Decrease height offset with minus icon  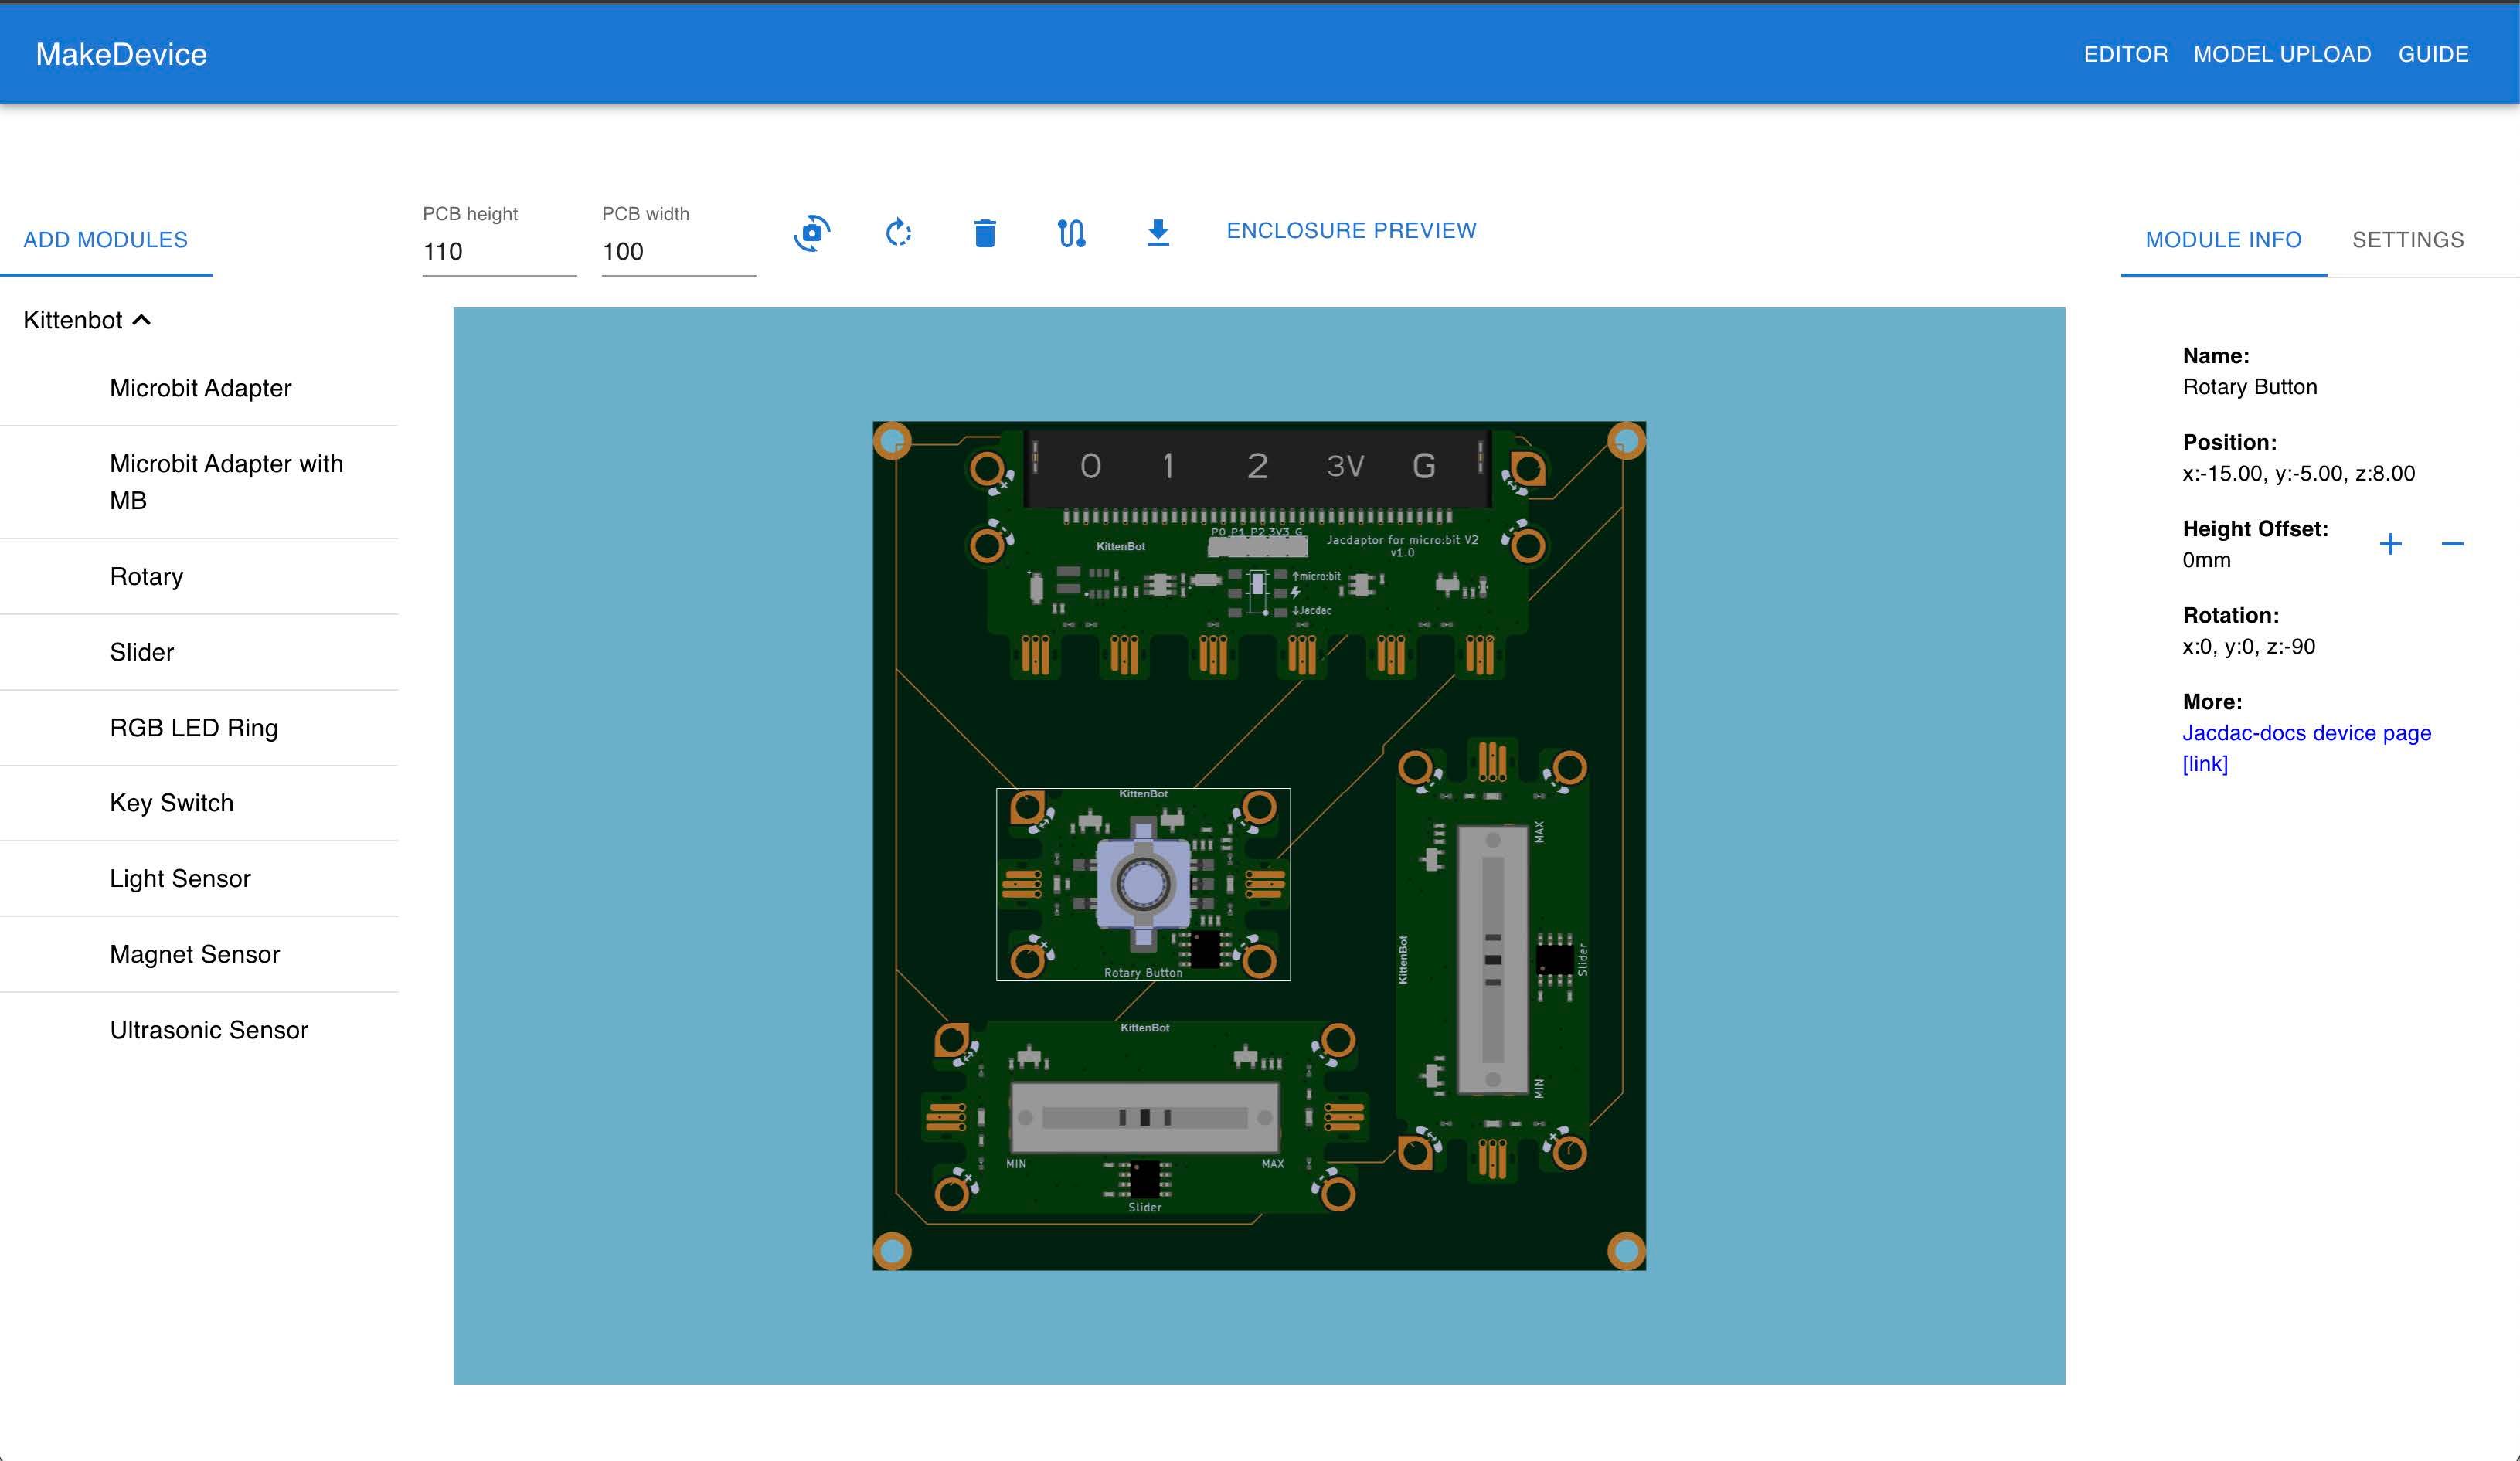pos(2452,544)
